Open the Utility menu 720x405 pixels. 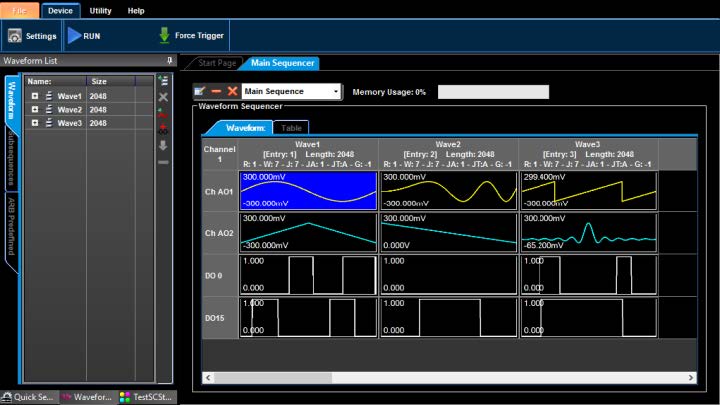(100, 10)
